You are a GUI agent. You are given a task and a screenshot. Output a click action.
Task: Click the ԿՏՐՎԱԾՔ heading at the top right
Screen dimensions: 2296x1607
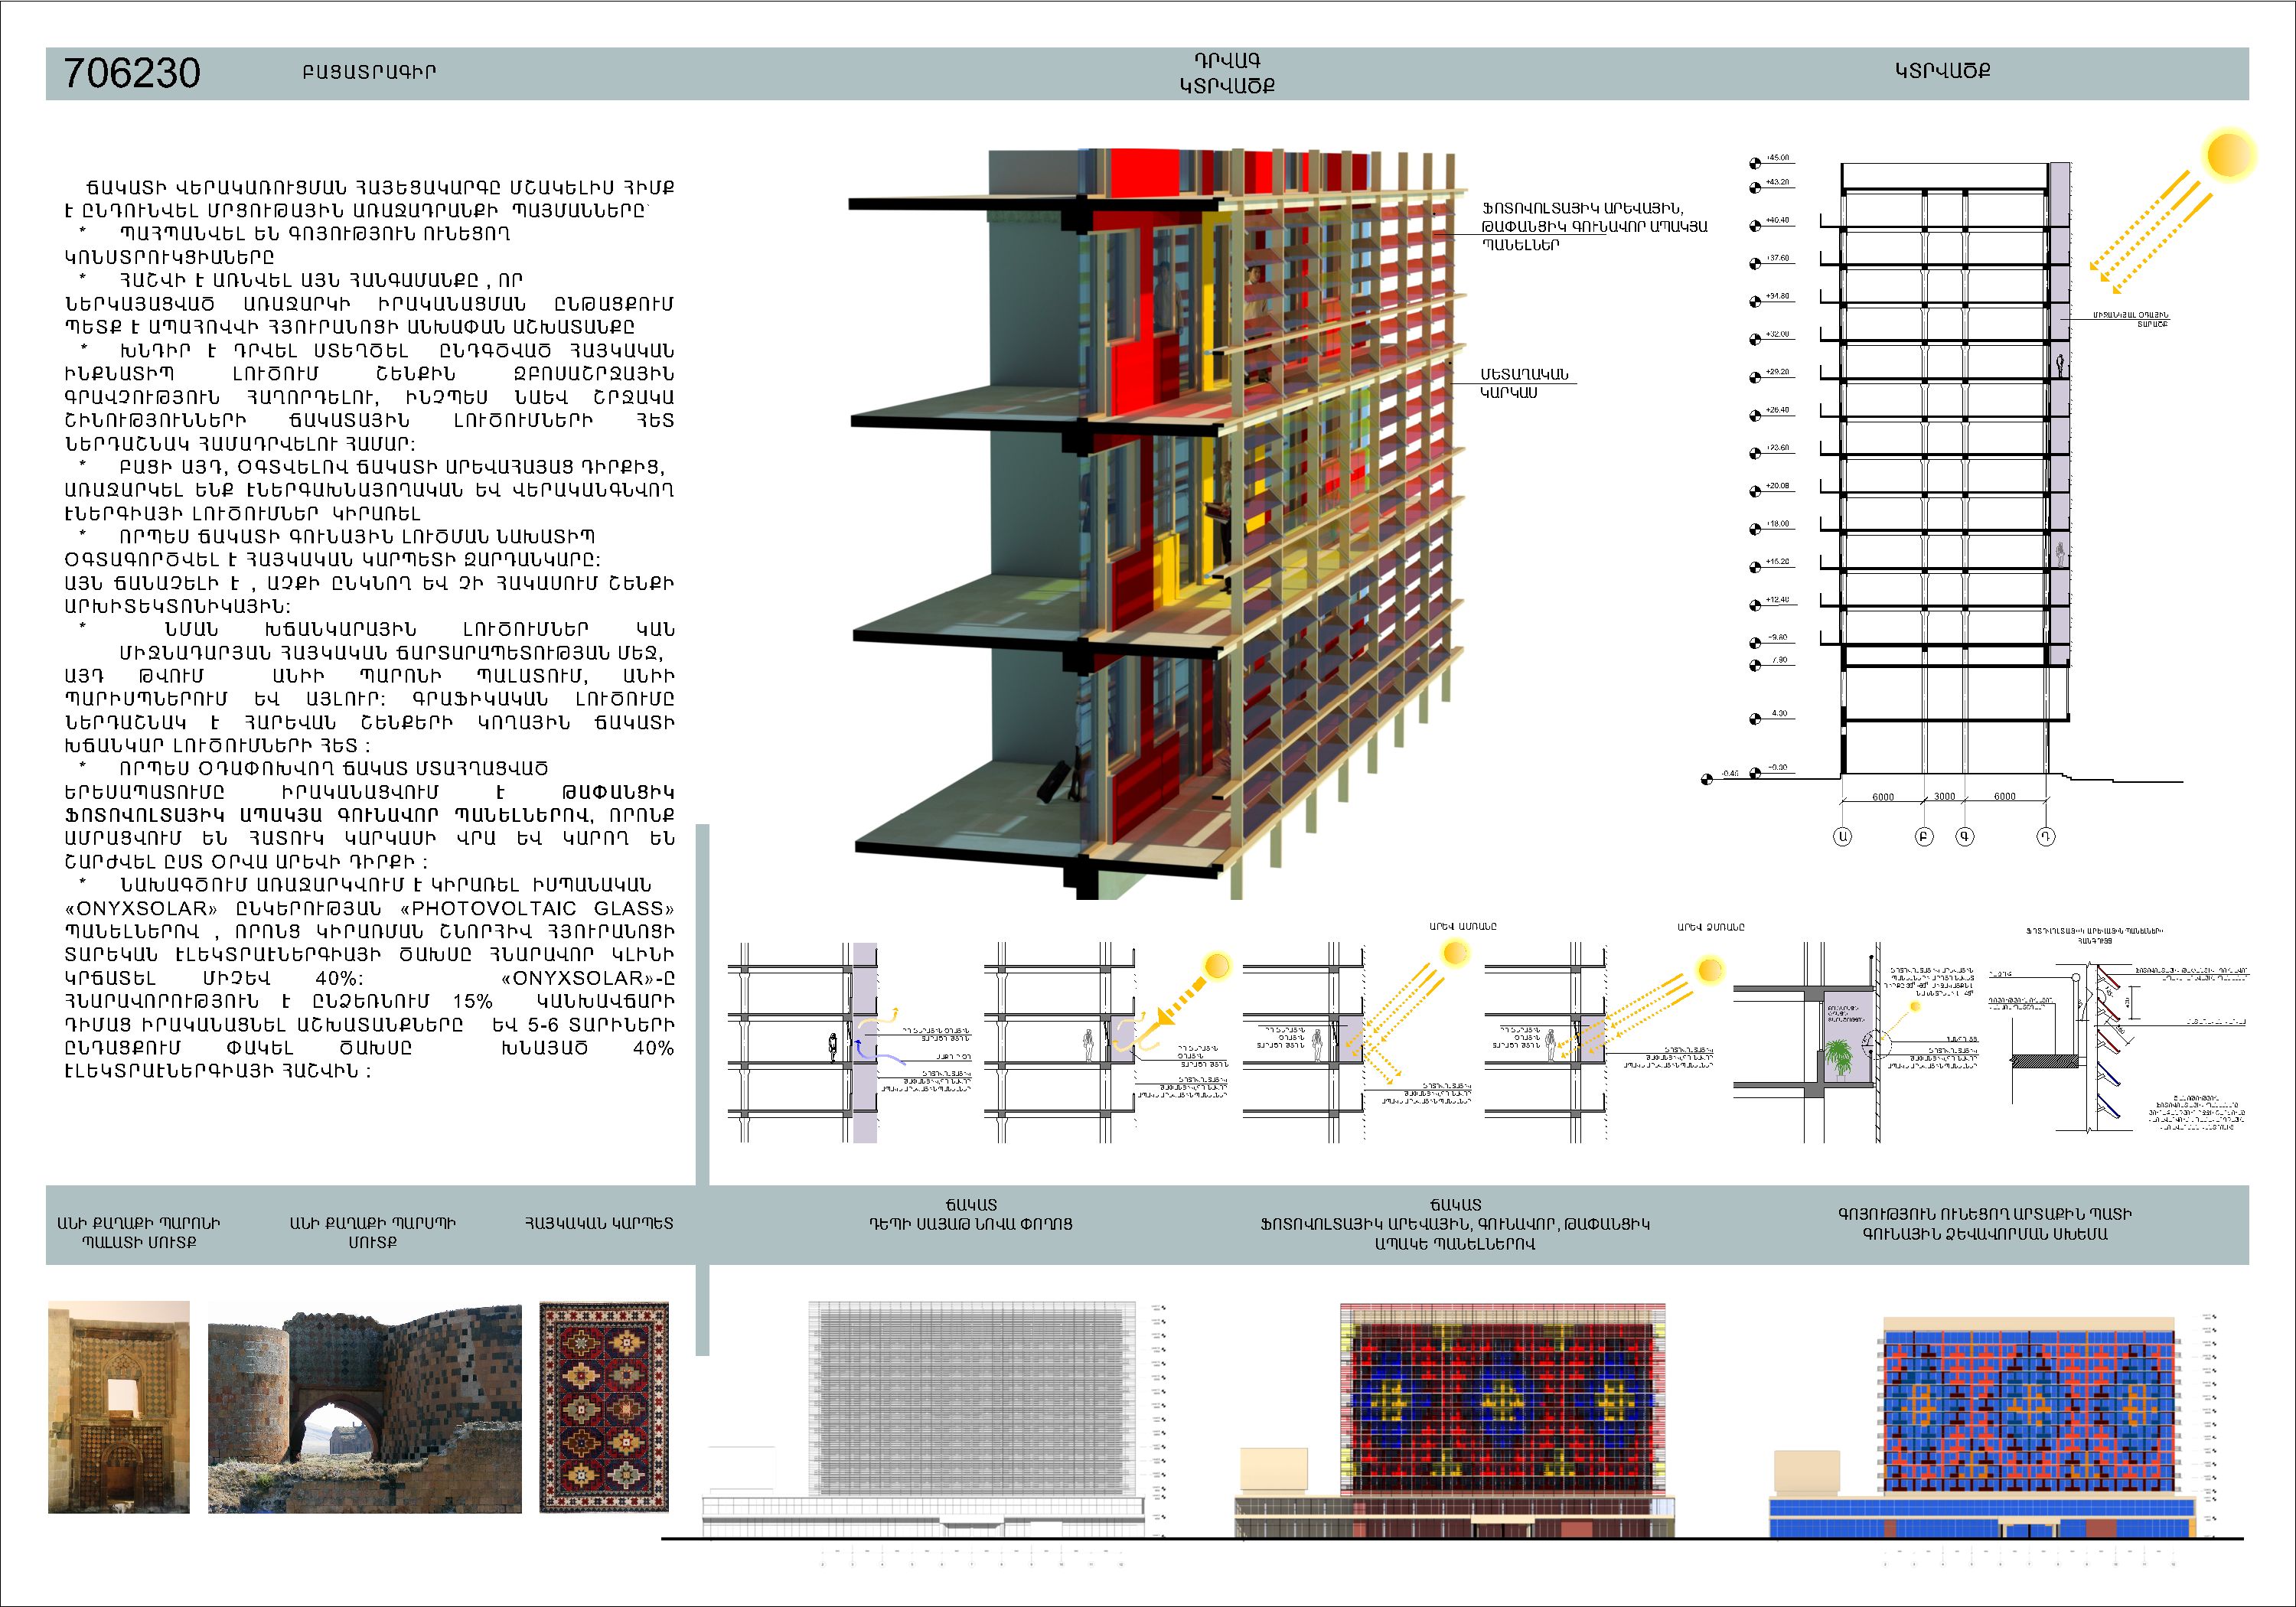(1942, 71)
